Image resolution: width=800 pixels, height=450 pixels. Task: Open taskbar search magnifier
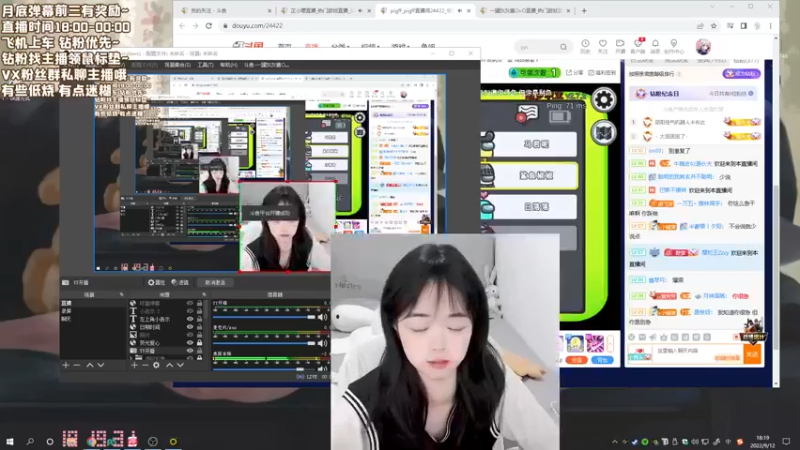[x=30, y=441]
